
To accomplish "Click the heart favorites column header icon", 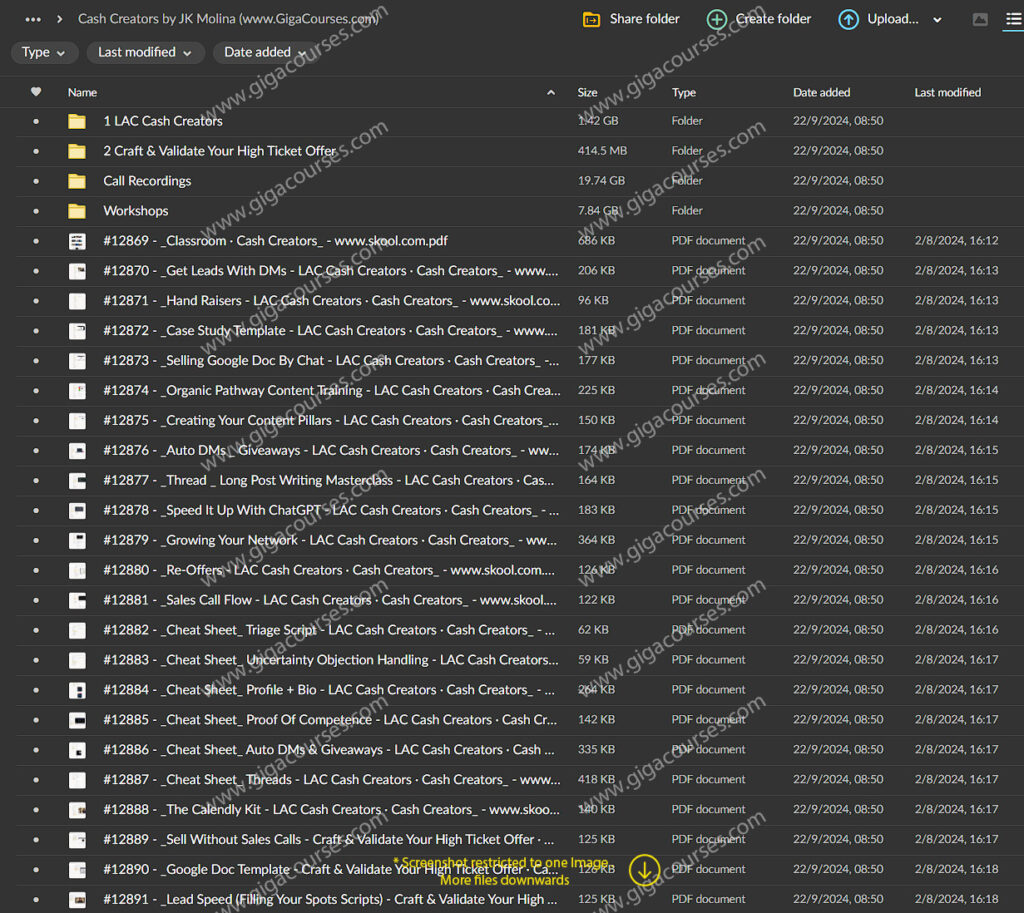I will (x=36, y=92).
